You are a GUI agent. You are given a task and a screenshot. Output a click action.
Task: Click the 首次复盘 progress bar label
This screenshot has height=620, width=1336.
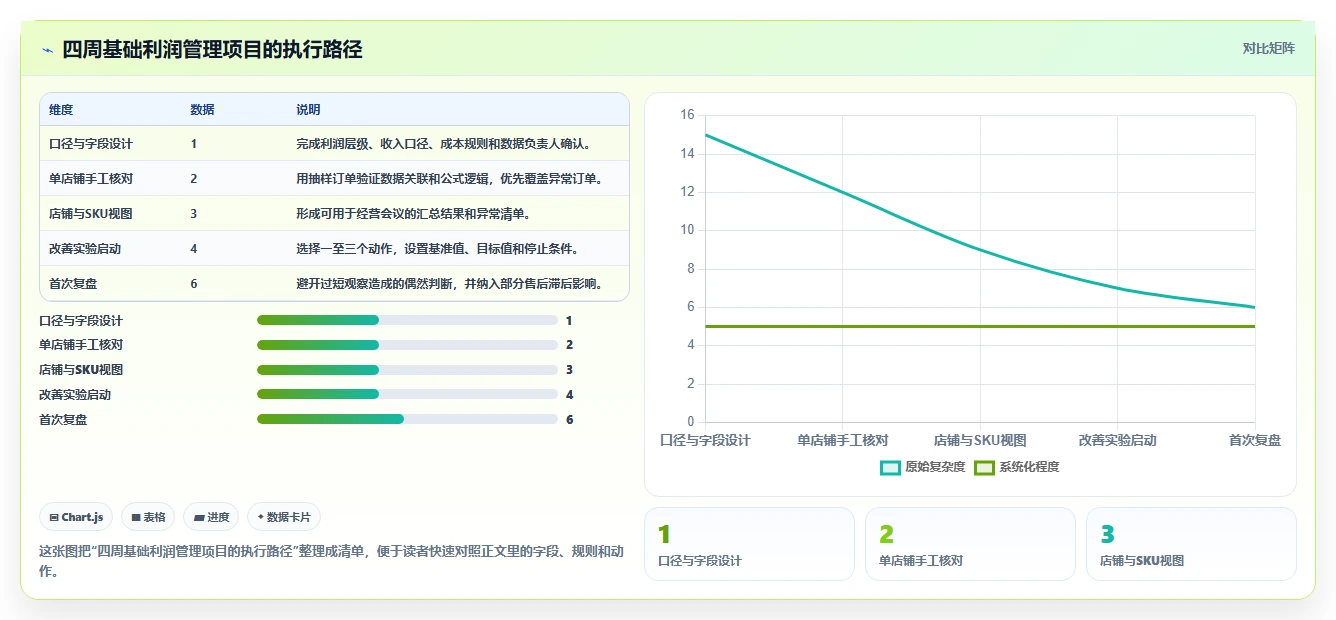click(63, 420)
